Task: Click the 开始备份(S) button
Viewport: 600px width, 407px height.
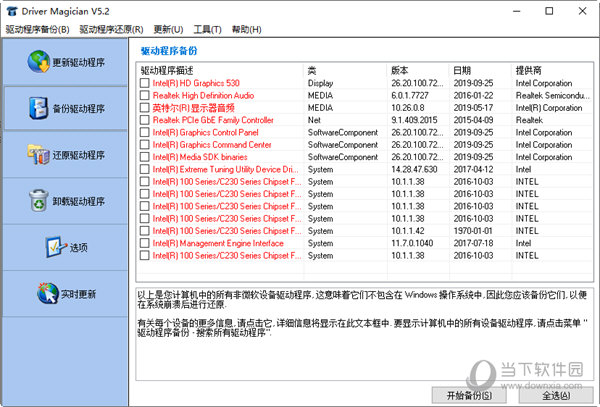Action: tap(470, 395)
